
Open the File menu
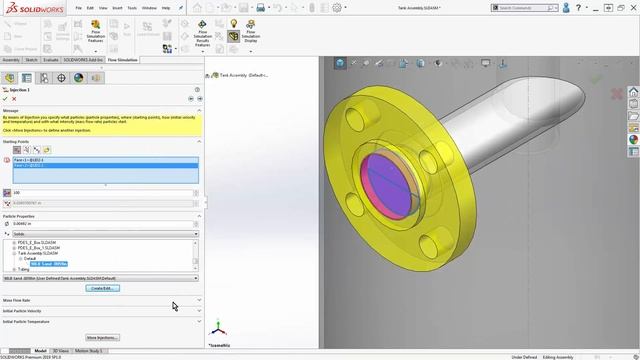pyautogui.click(x=78, y=8)
